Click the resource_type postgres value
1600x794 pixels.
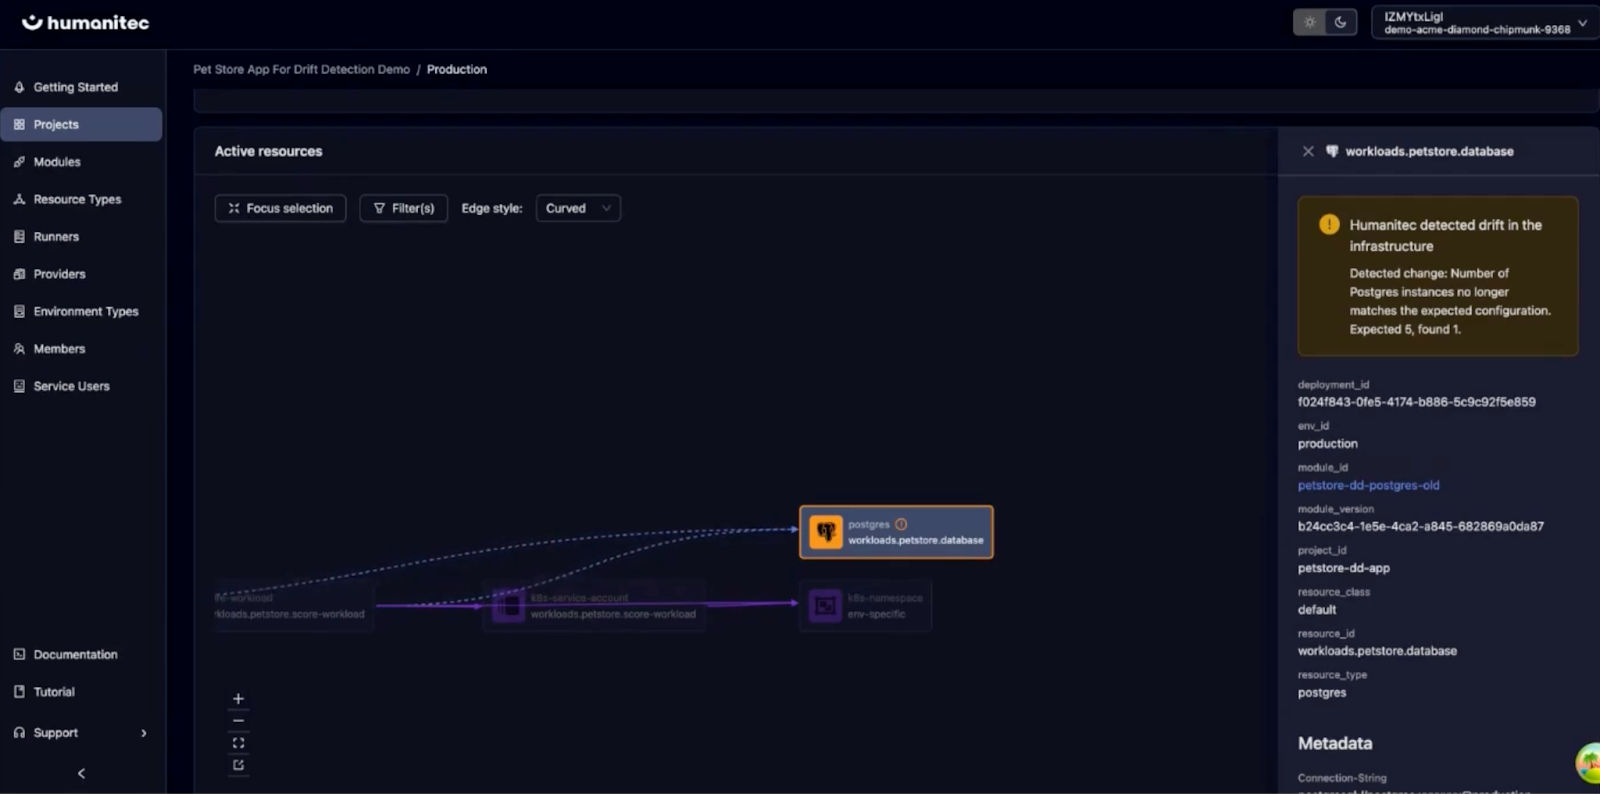coord(1322,693)
